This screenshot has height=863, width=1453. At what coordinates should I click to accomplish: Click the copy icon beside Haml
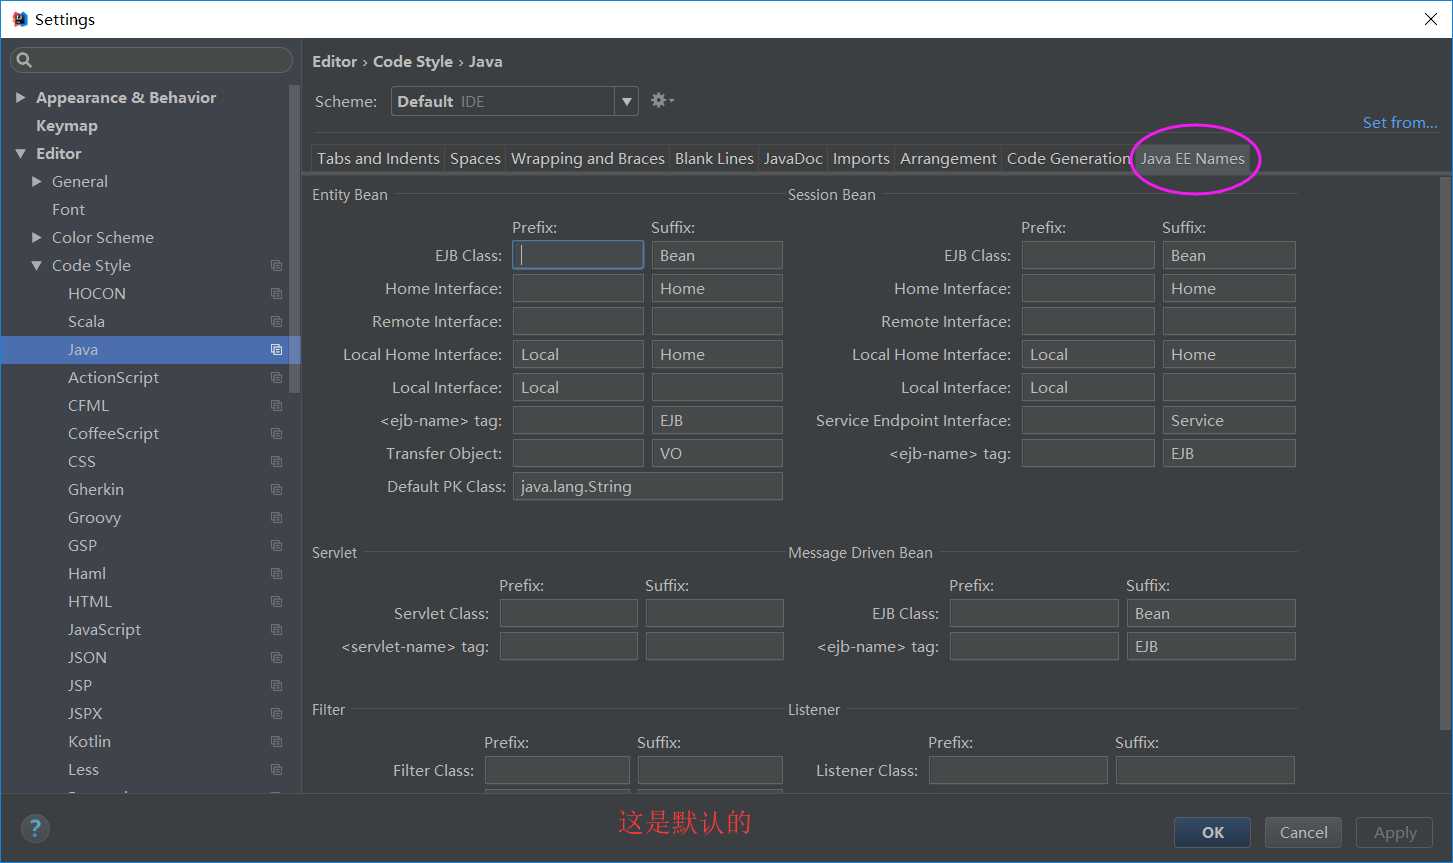tap(277, 573)
